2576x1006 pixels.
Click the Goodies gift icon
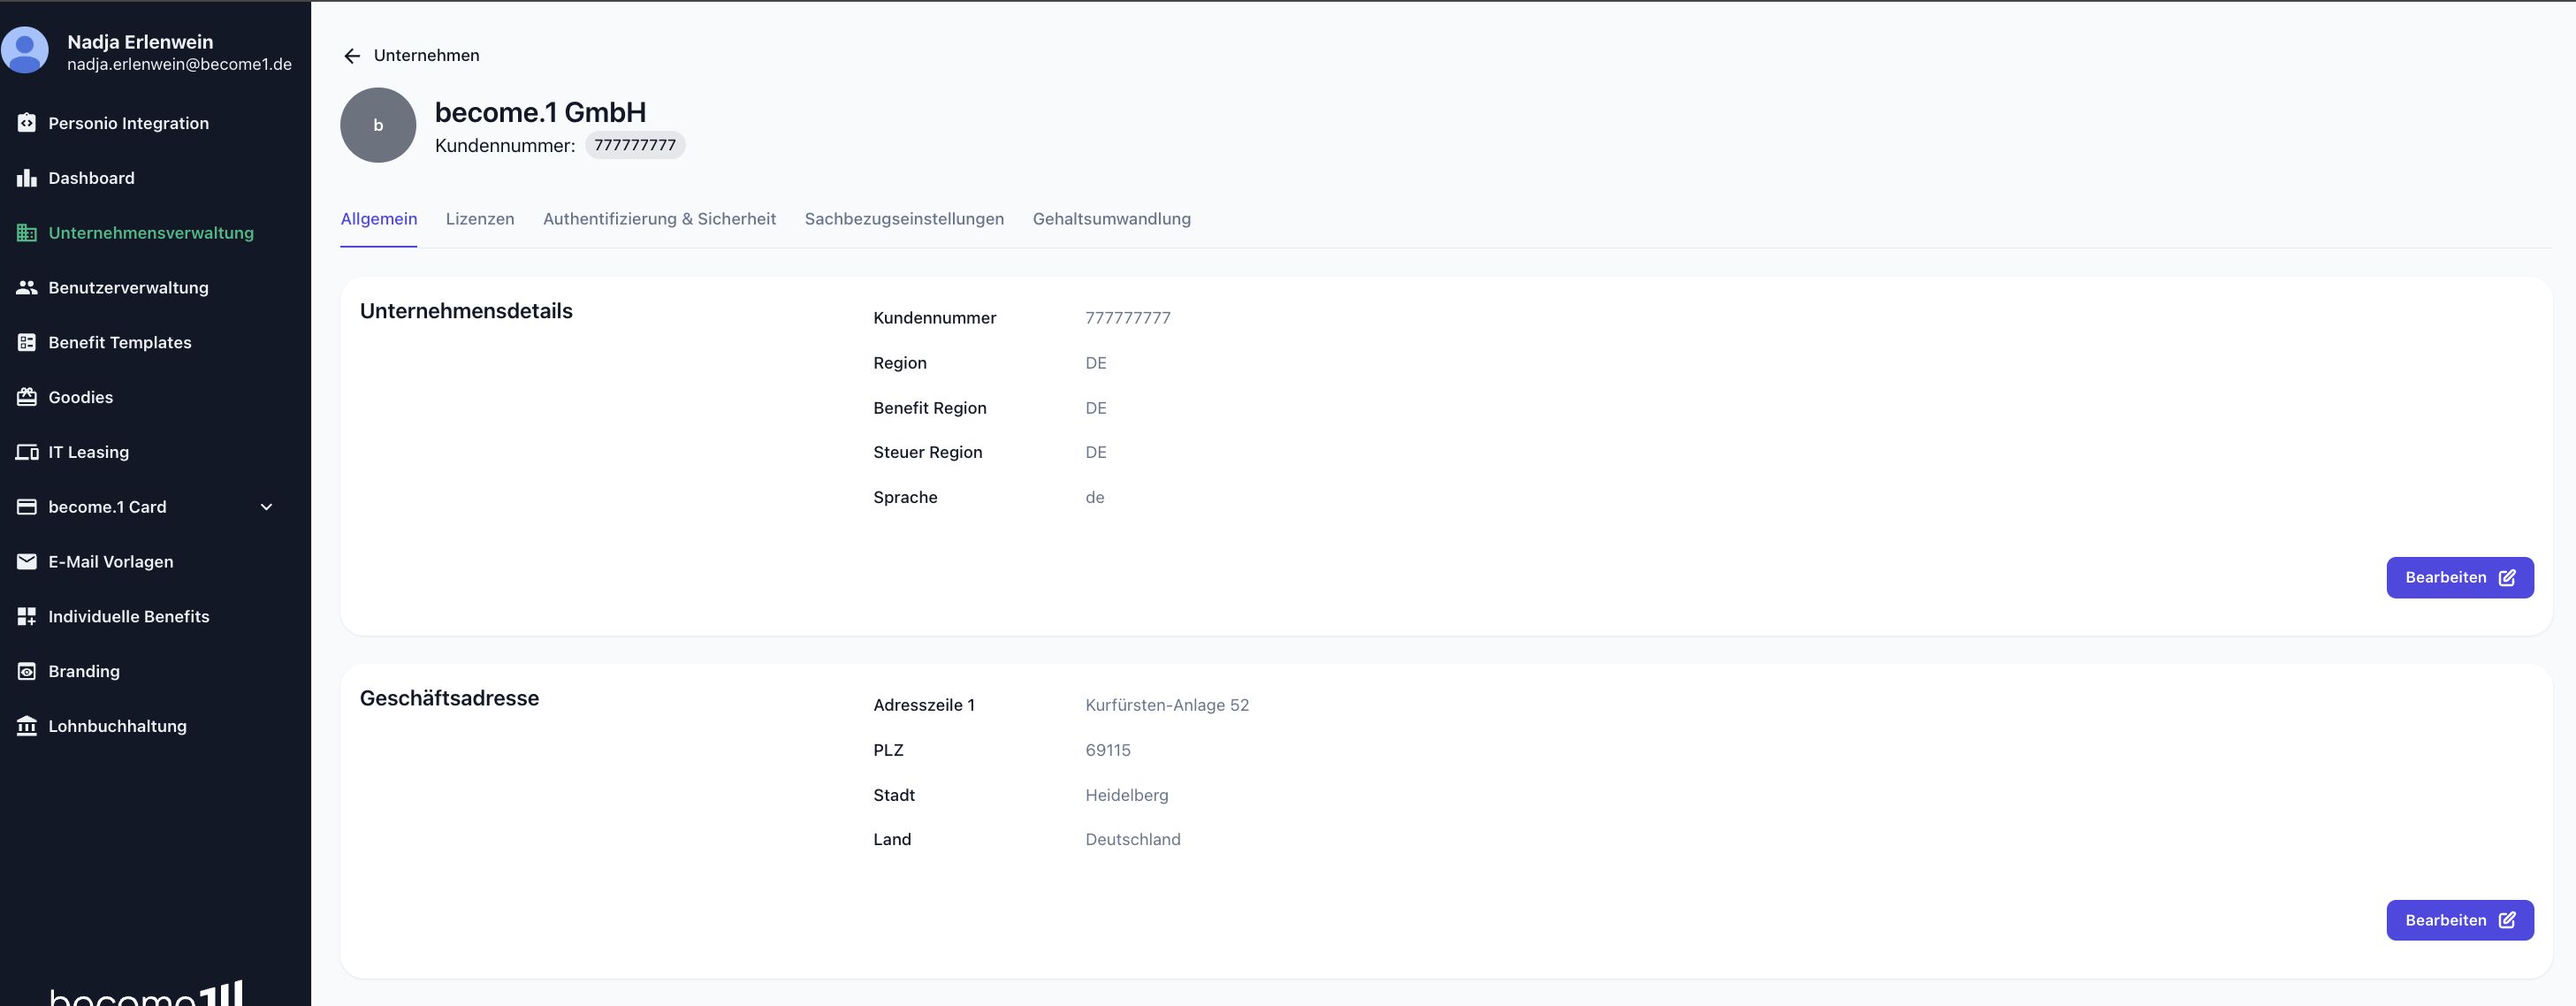pos(27,397)
